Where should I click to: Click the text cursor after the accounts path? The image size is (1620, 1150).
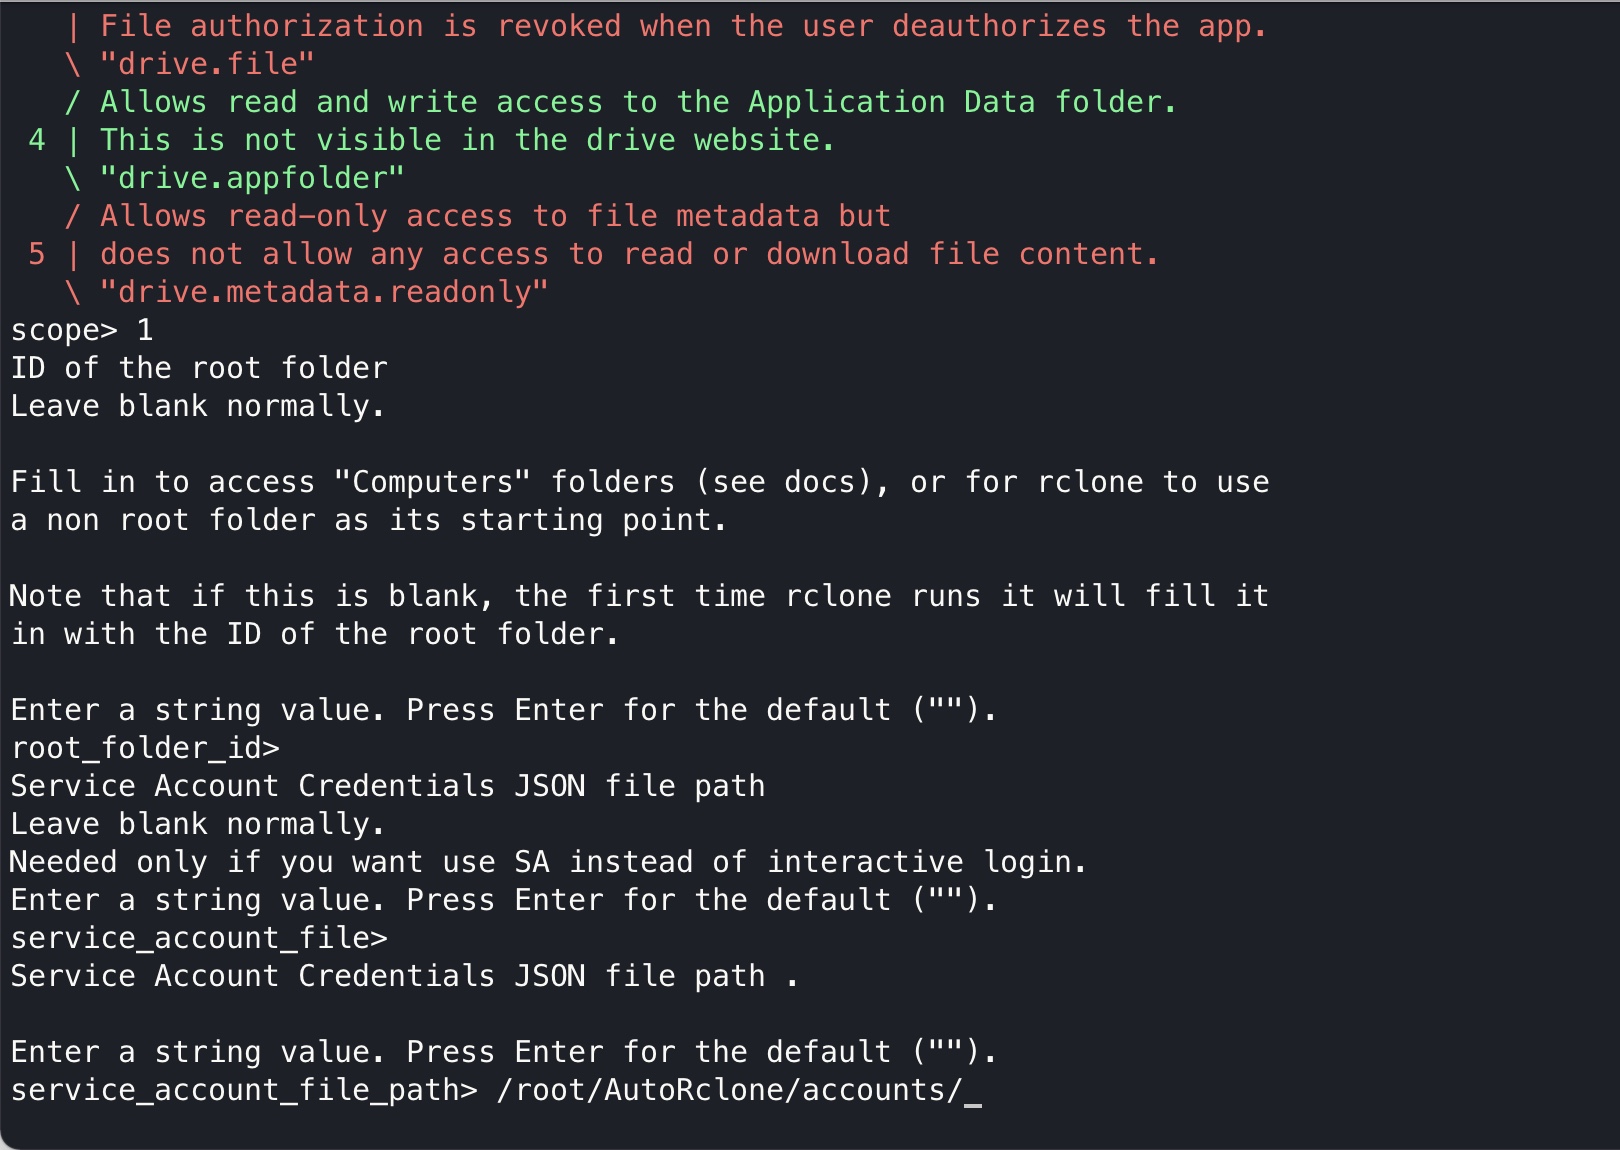pos(974,1091)
